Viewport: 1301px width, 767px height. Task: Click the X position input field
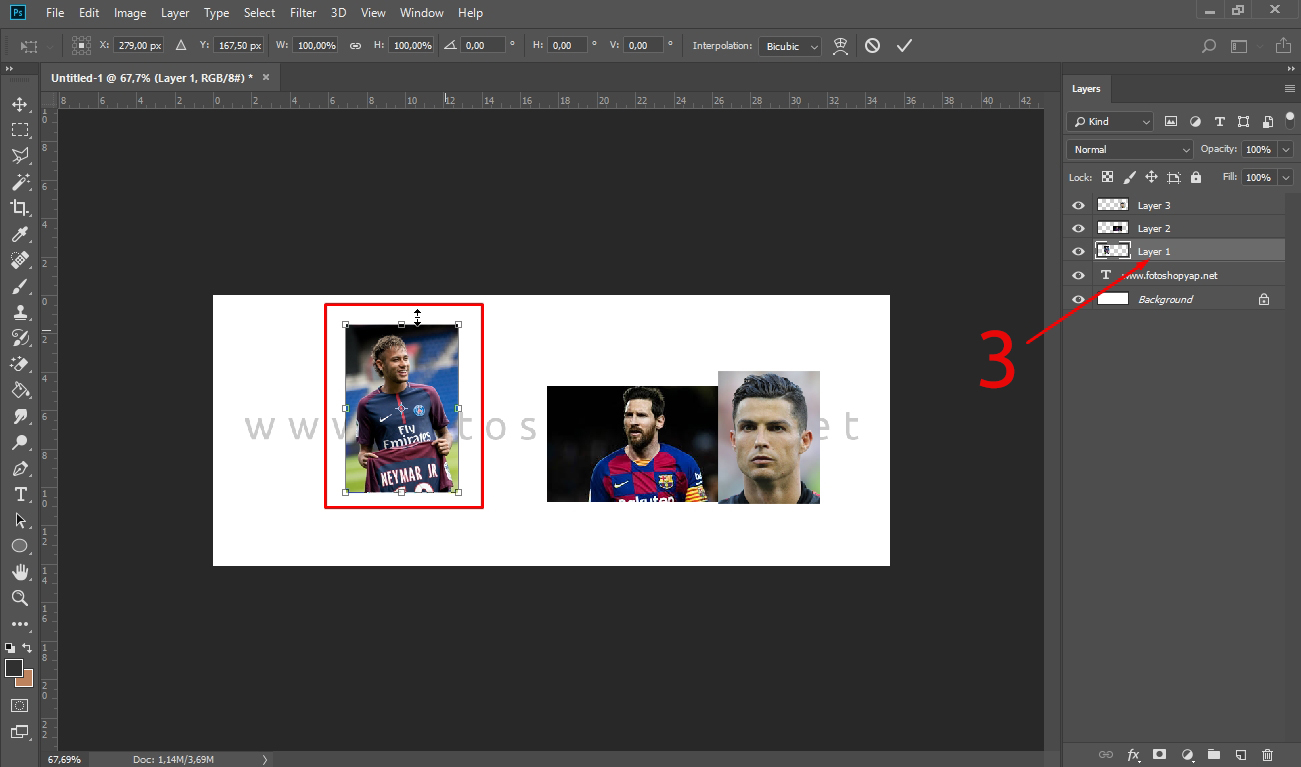coord(139,46)
